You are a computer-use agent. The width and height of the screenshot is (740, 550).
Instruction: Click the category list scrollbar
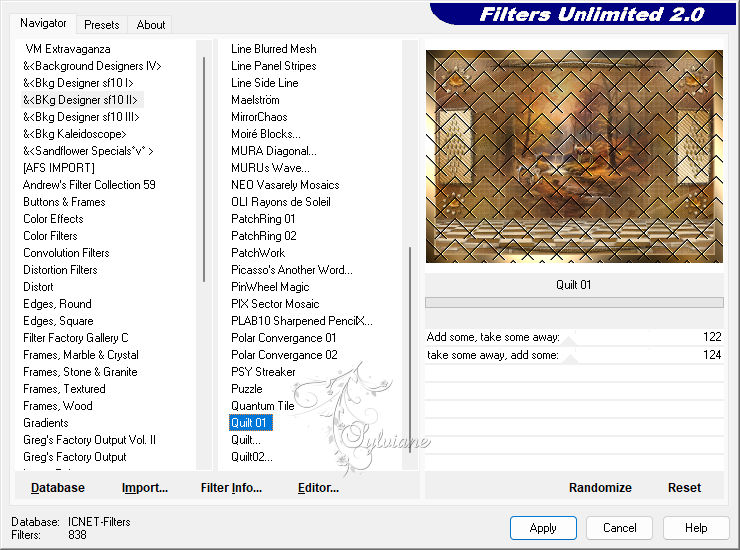click(x=204, y=169)
